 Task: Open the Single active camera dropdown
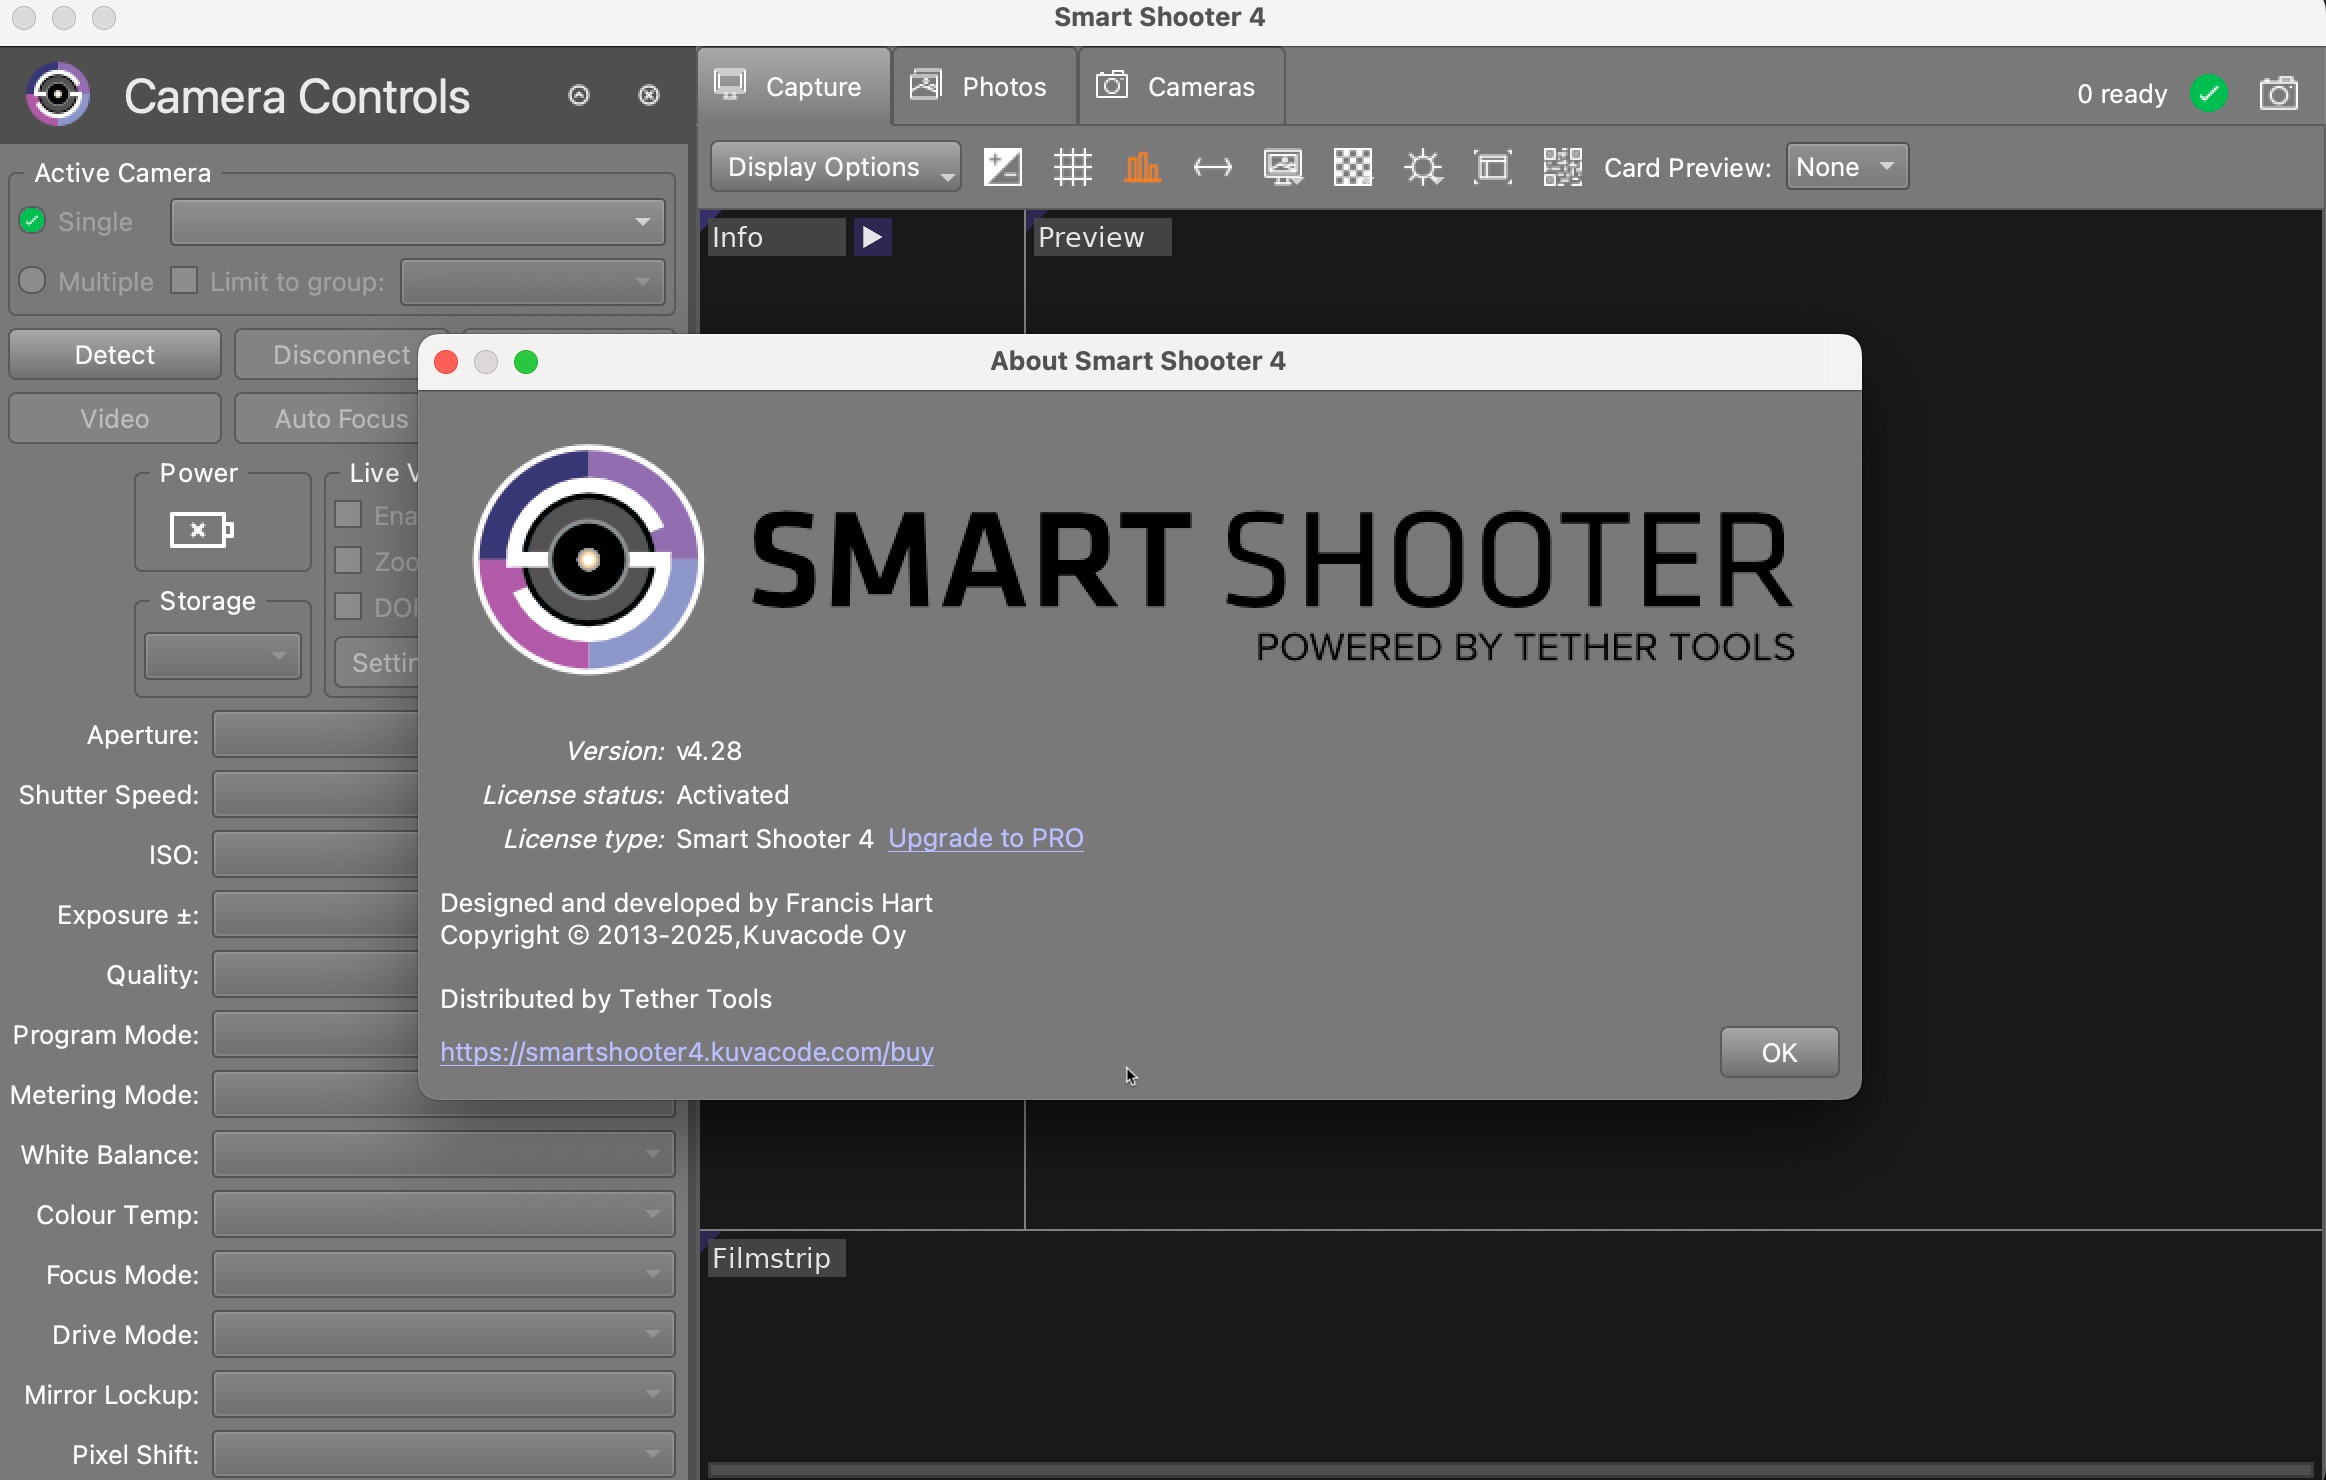click(418, 222)
